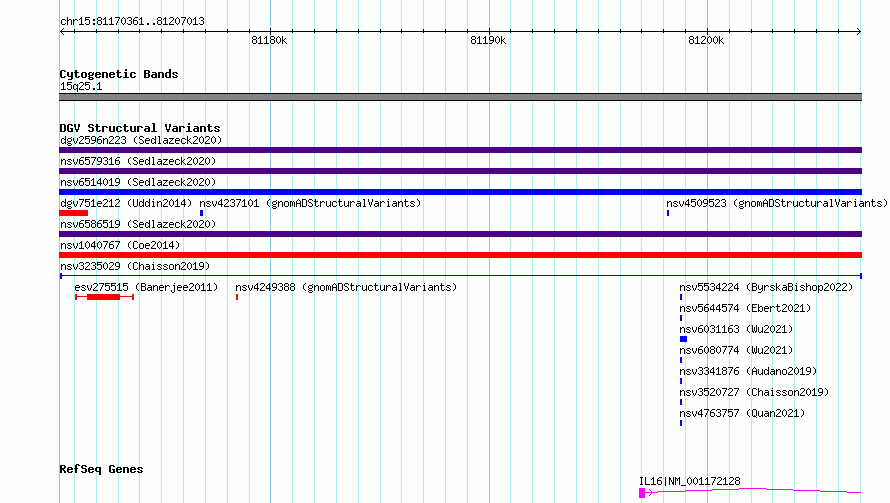The width and height of the screenshot is (890, 503).
Task: Click the purple dgv2596n223 variant bar
Action: [x=460, y=150]
